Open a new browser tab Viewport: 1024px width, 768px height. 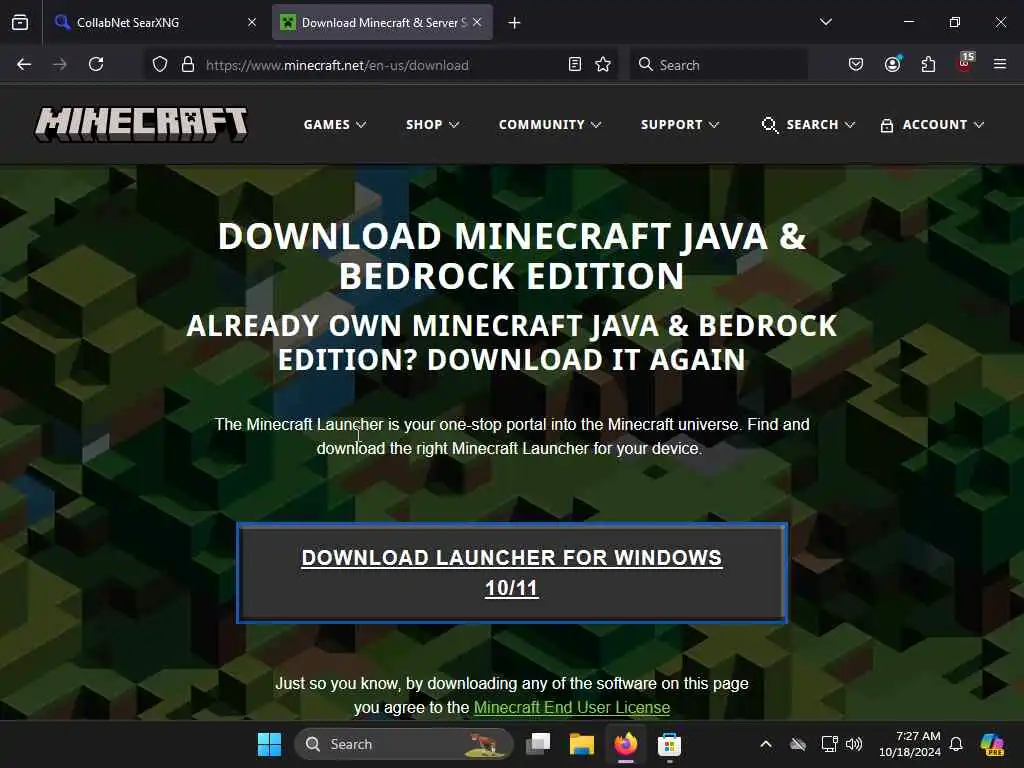(515, 23)
